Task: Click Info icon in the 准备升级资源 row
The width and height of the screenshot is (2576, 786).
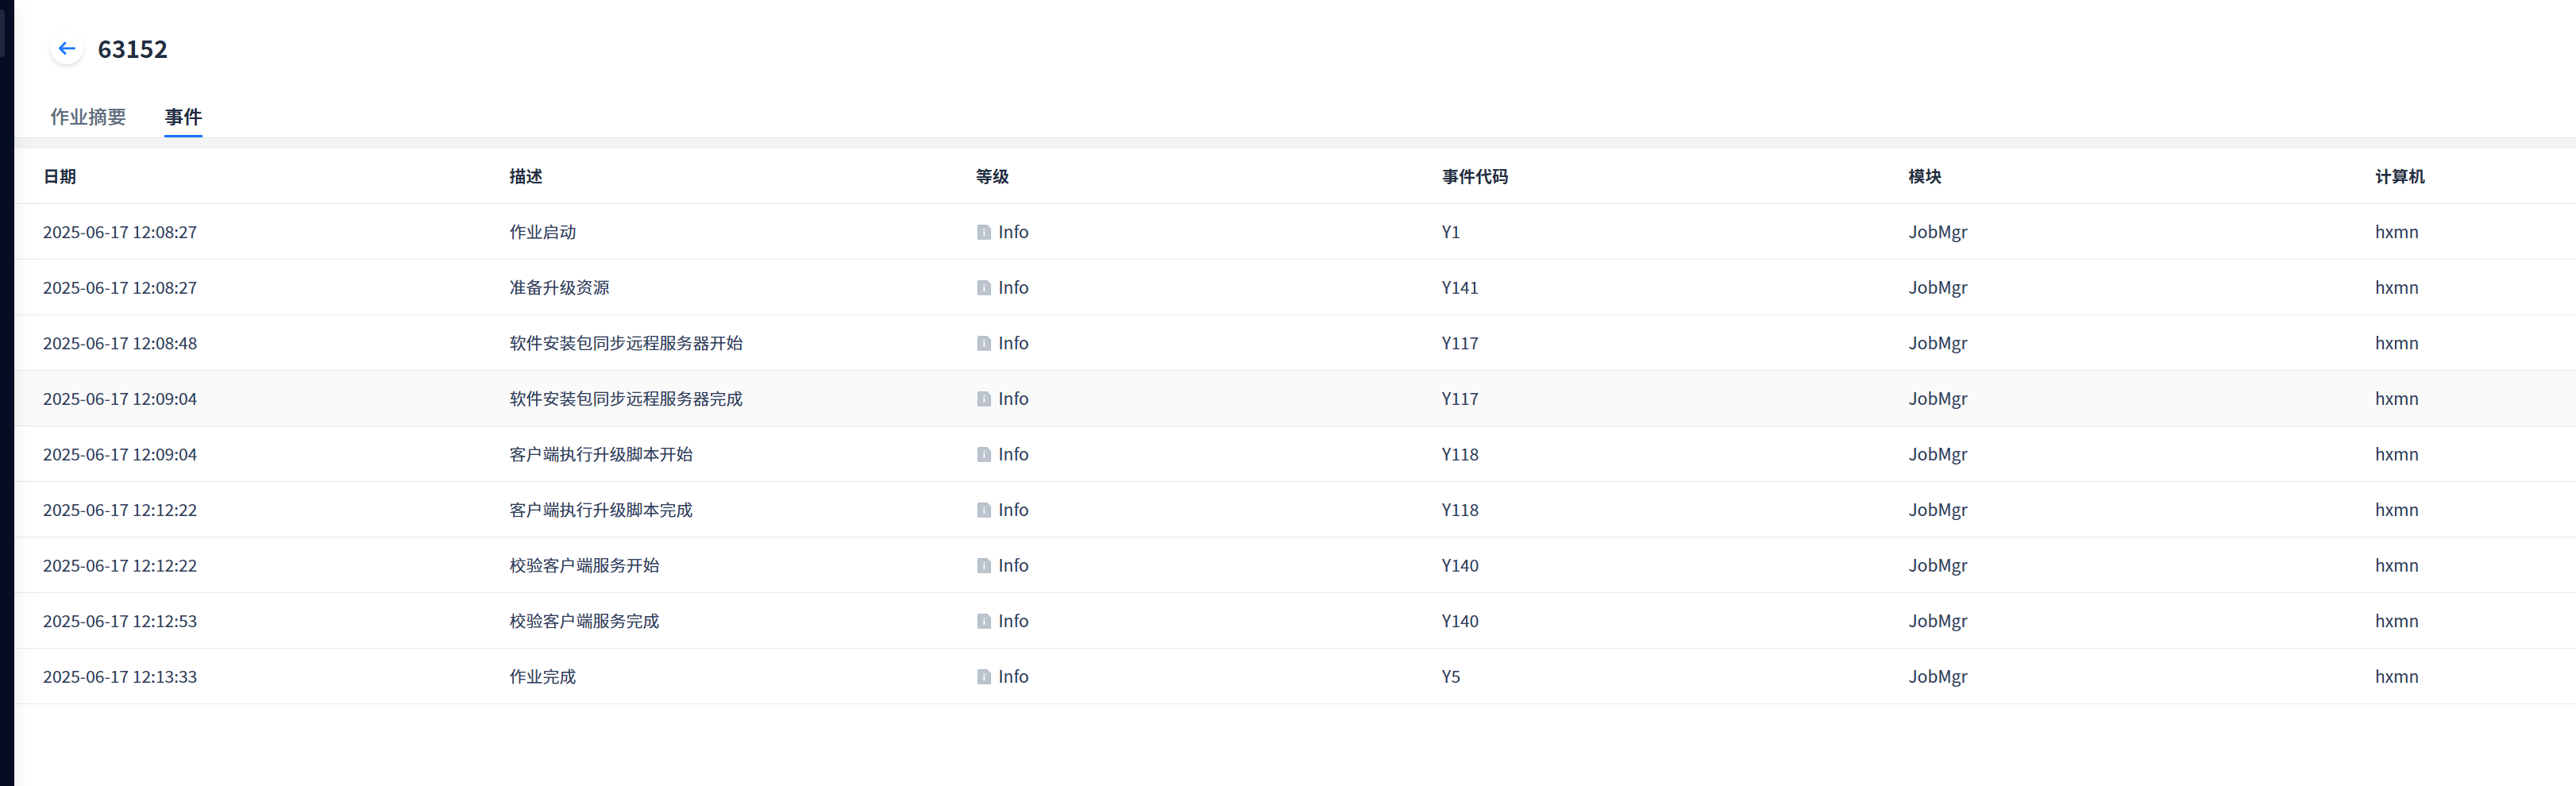Action: tap(984, 288)
